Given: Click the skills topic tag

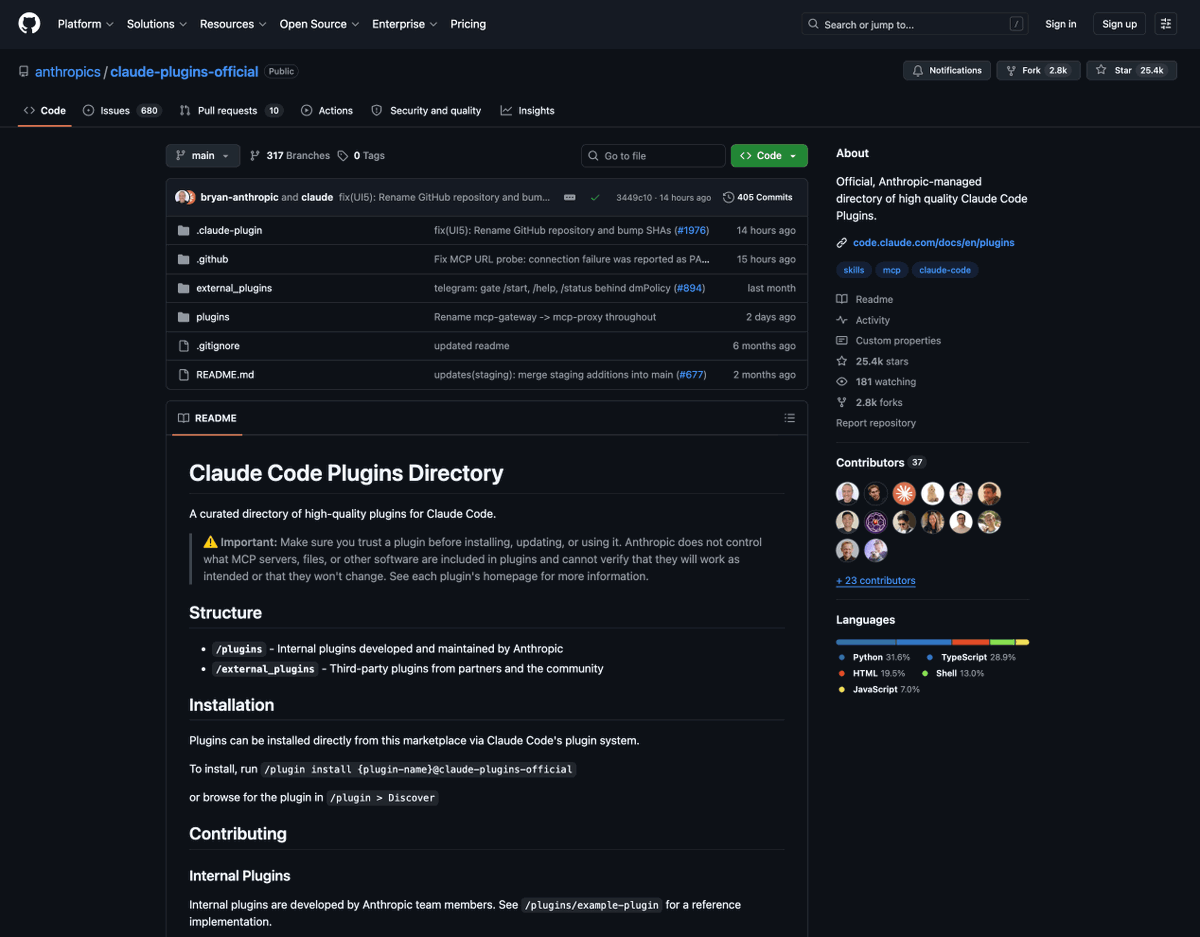Looking at the screenshot, I should pyautogui.click(x=854, y=270).
